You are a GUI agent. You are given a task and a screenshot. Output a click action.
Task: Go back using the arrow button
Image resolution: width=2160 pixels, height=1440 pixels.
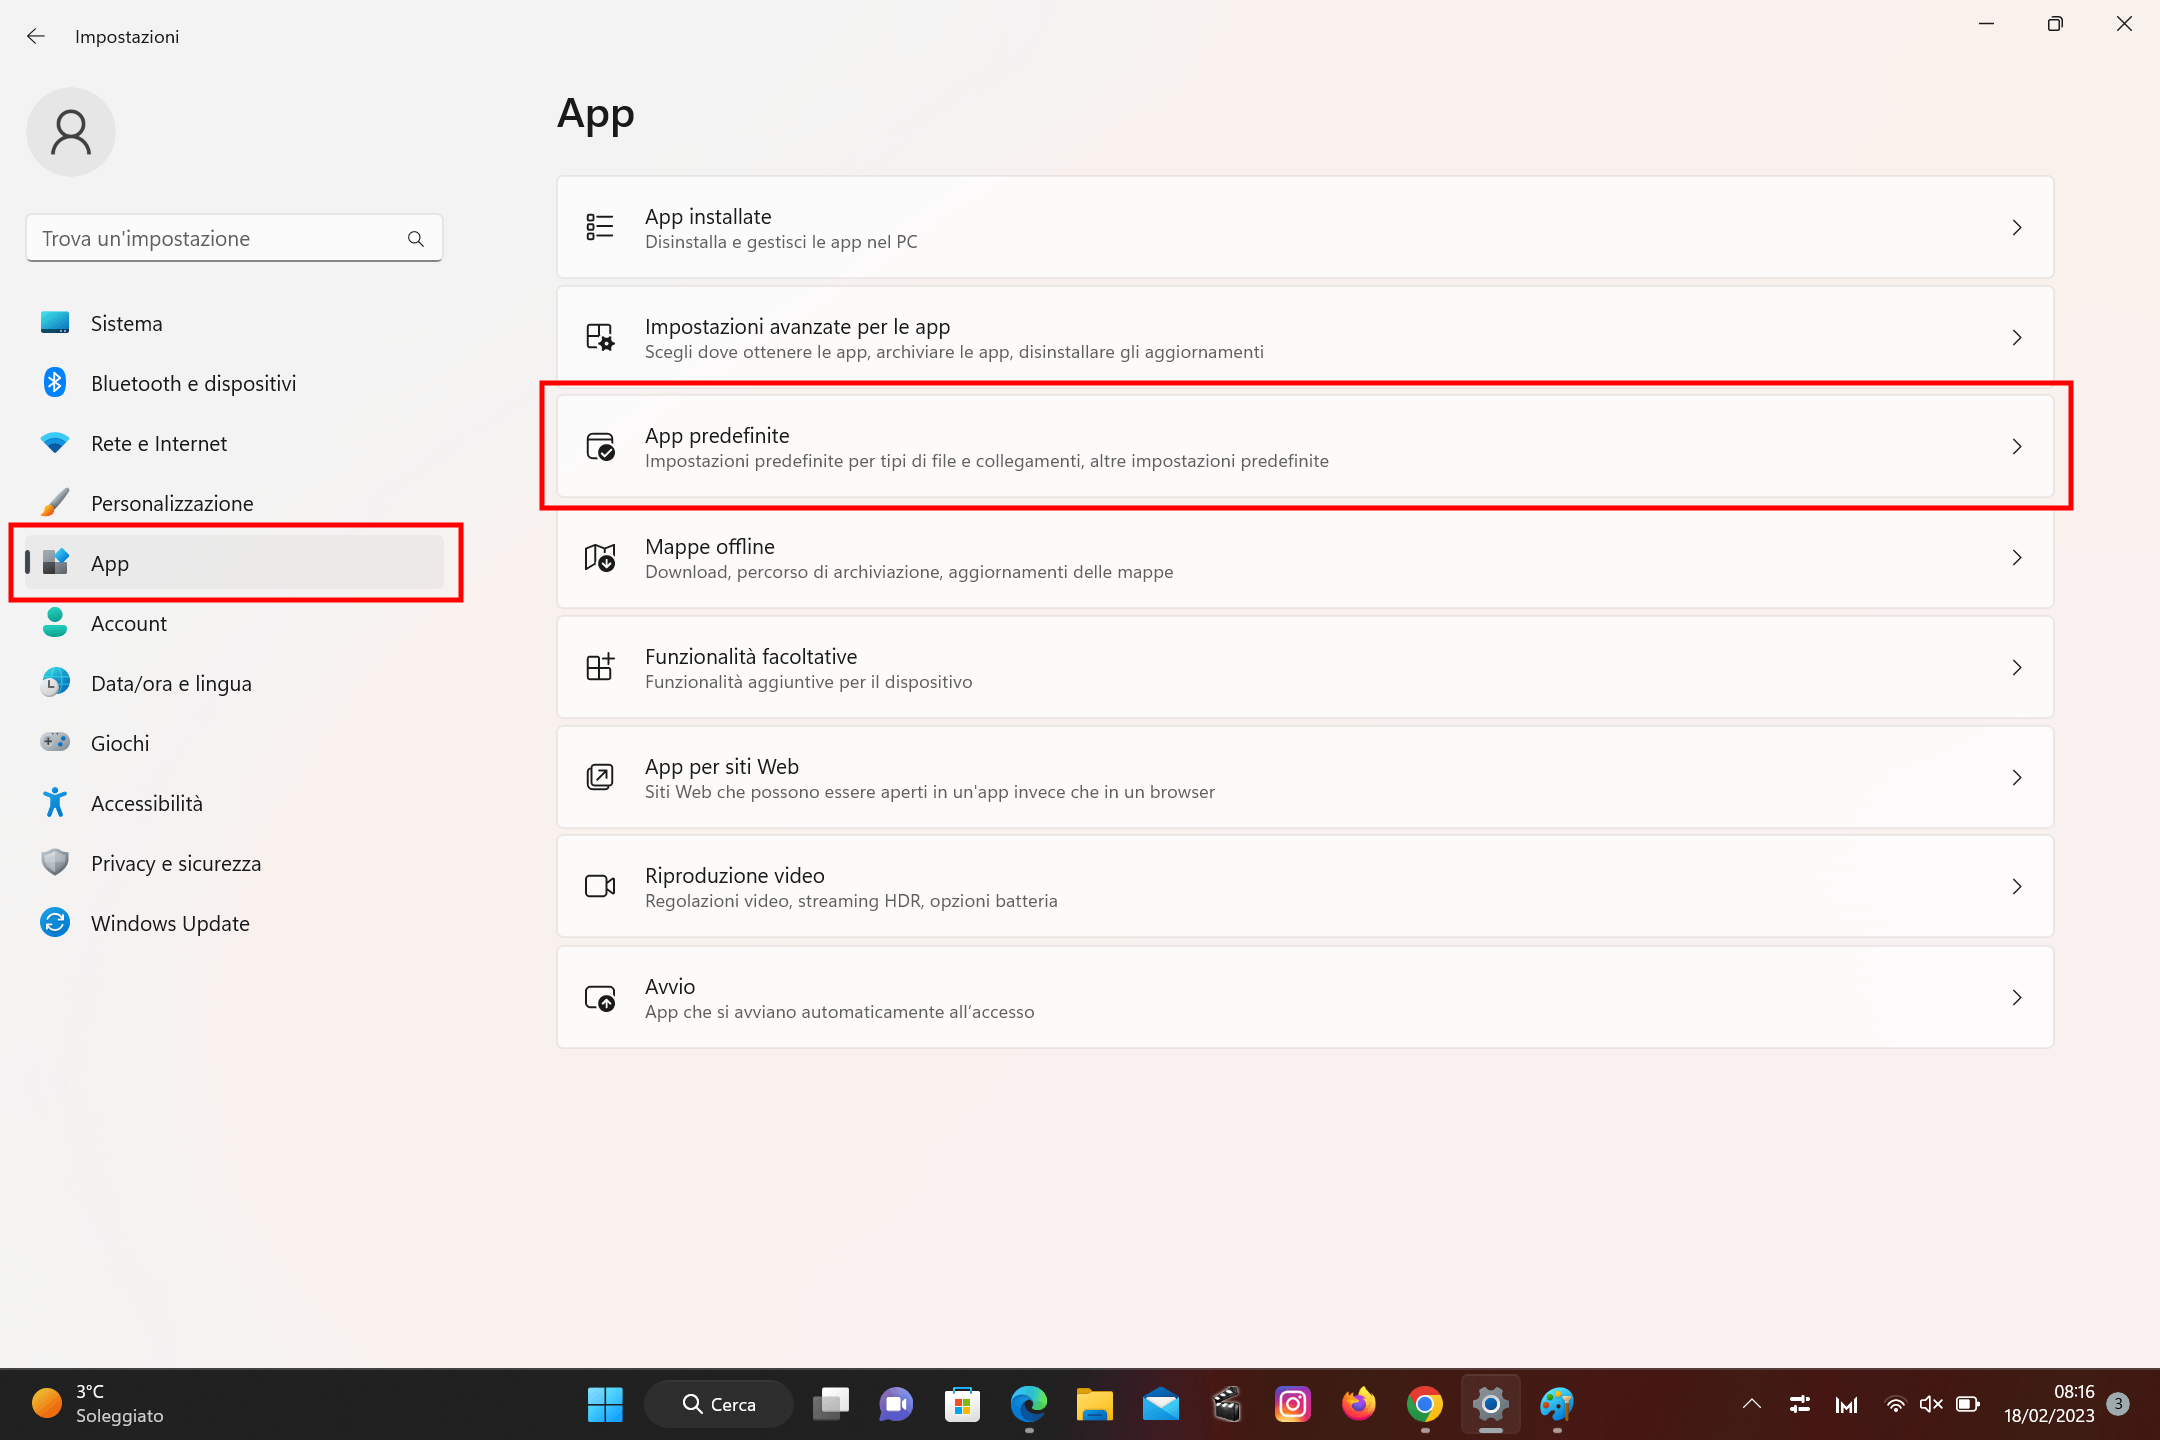(x=36, y=36)
